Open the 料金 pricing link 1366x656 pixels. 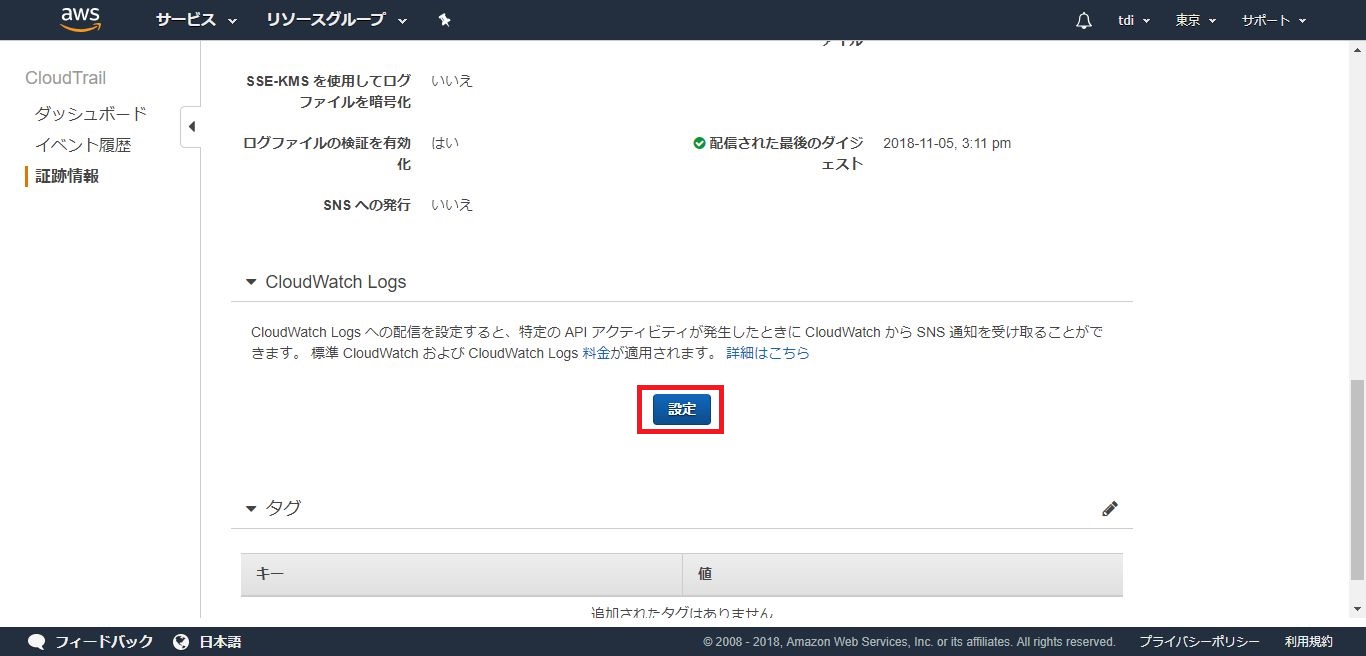[x=594, y=353]
